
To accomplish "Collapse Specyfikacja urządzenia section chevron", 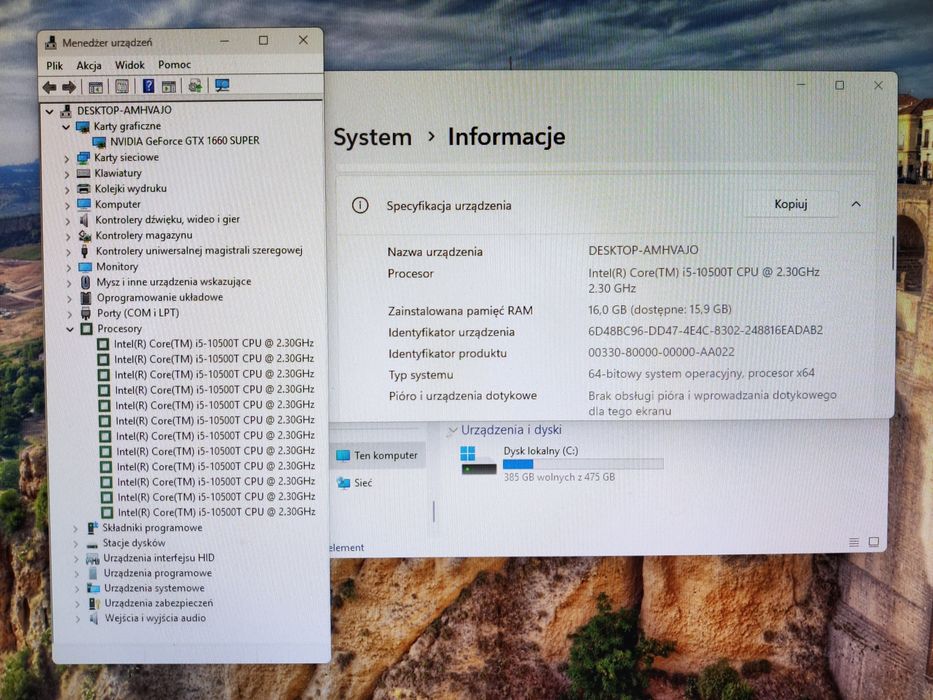I will 856,204.
